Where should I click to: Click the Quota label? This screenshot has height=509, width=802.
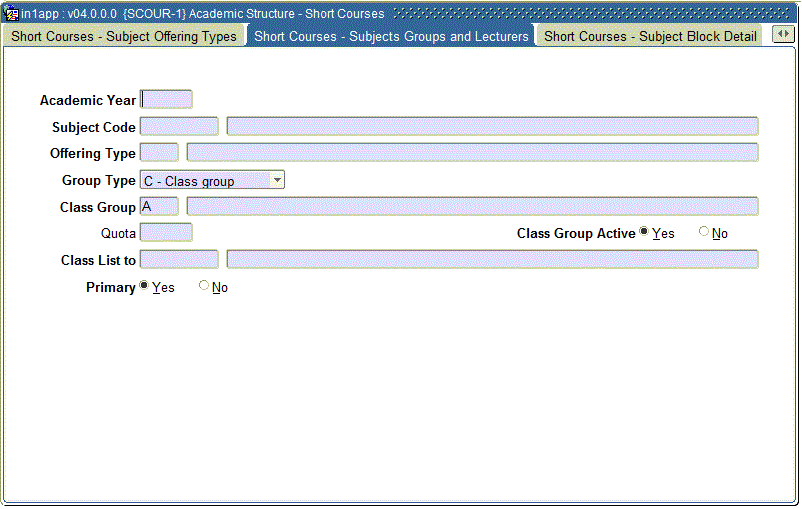(x=118, y=234)
